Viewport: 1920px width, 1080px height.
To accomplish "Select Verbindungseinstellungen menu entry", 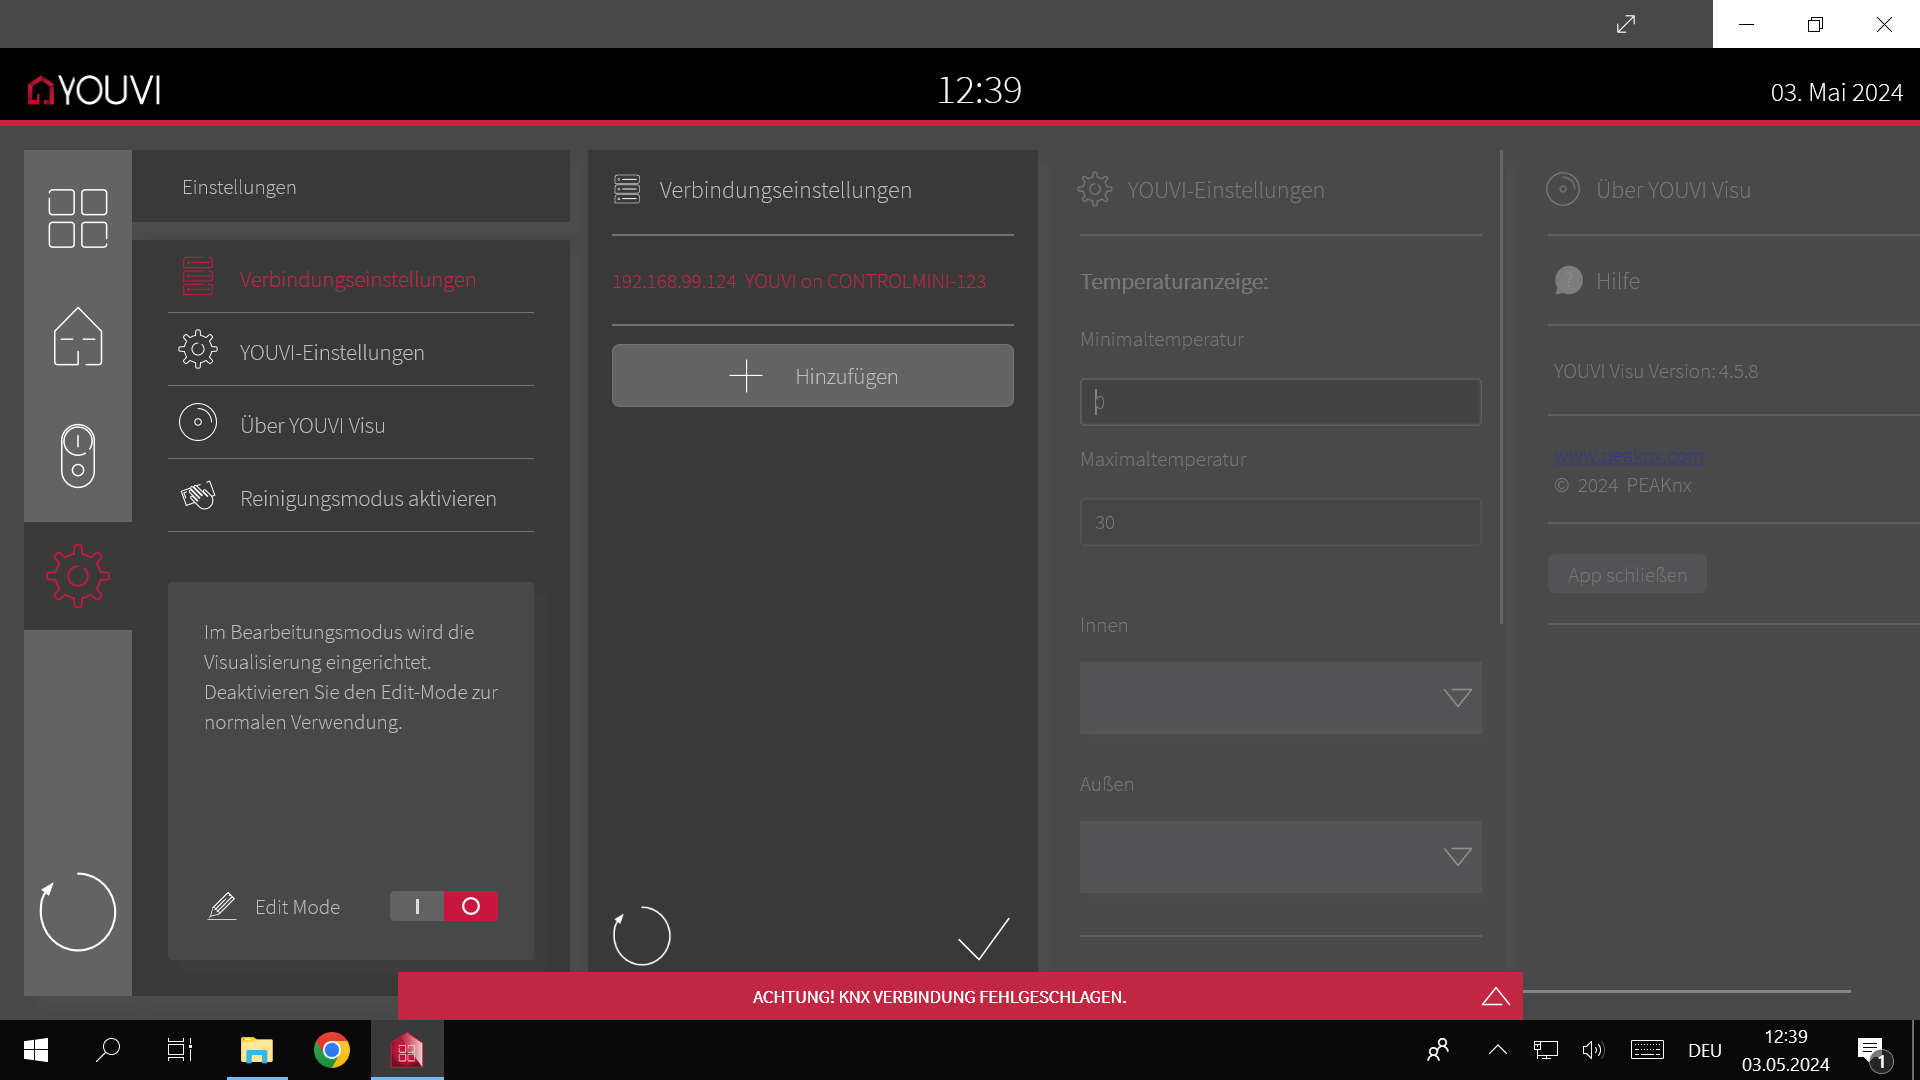I will click(351, 278).
